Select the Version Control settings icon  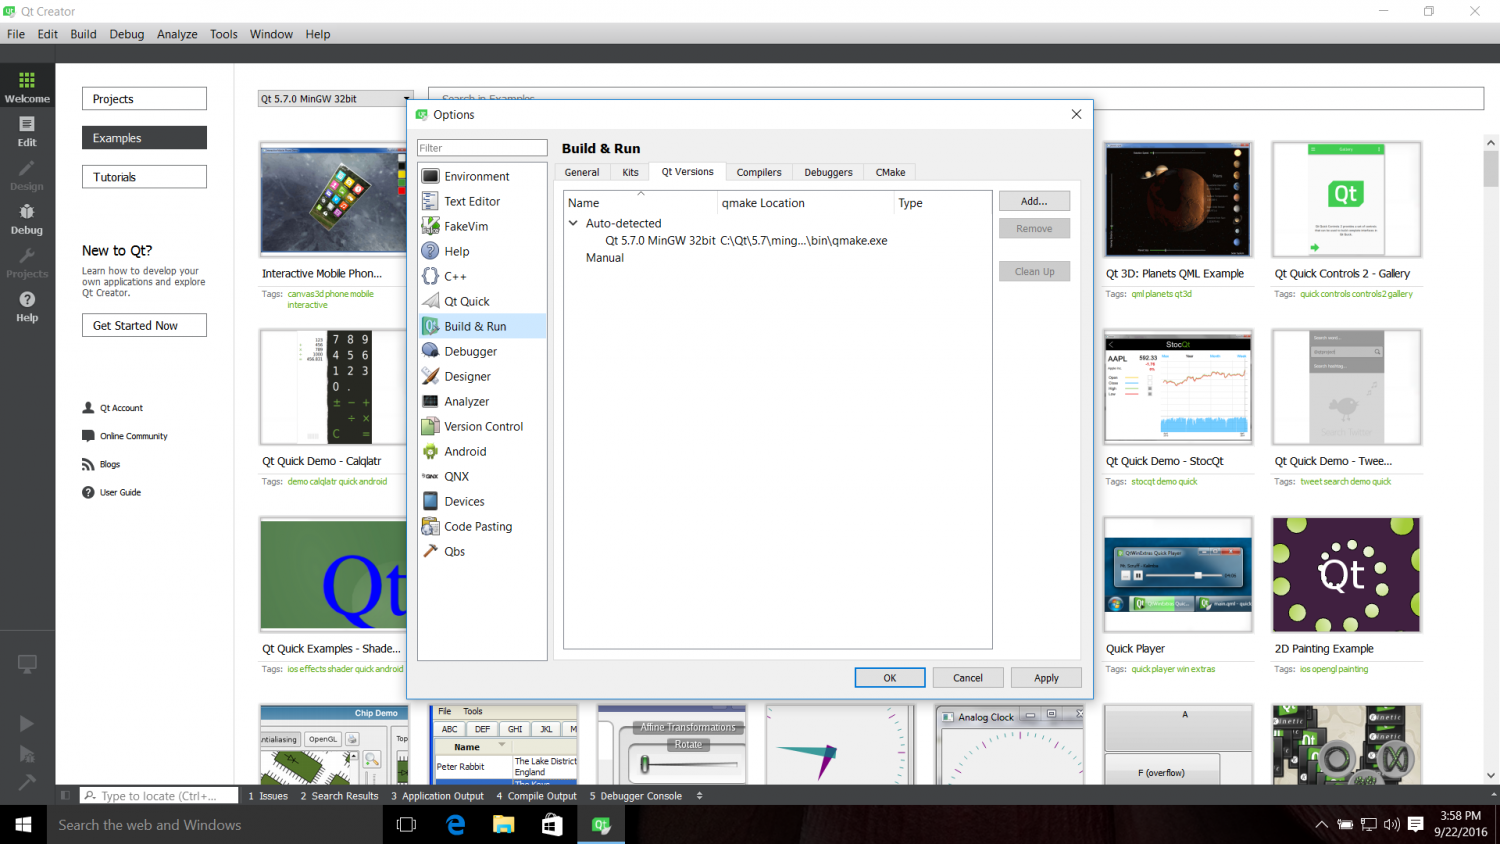coord(433,426)
